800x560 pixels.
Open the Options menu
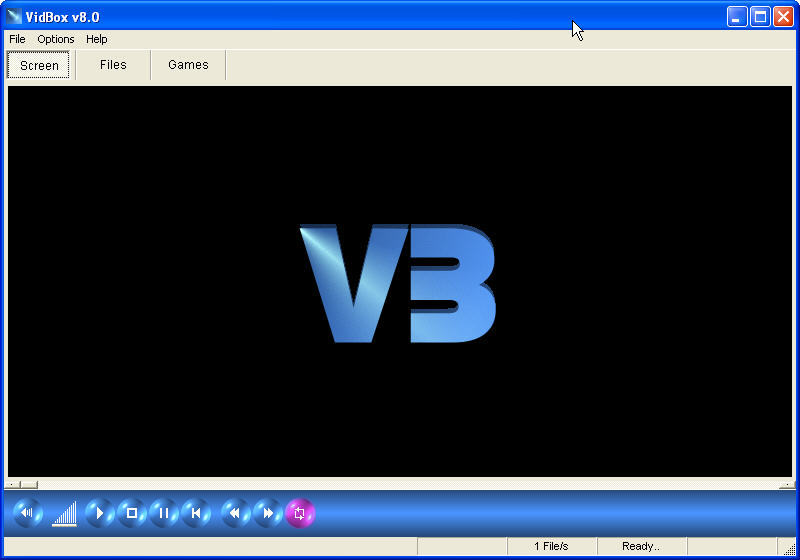pyautogui.click(x=56, y=39)
